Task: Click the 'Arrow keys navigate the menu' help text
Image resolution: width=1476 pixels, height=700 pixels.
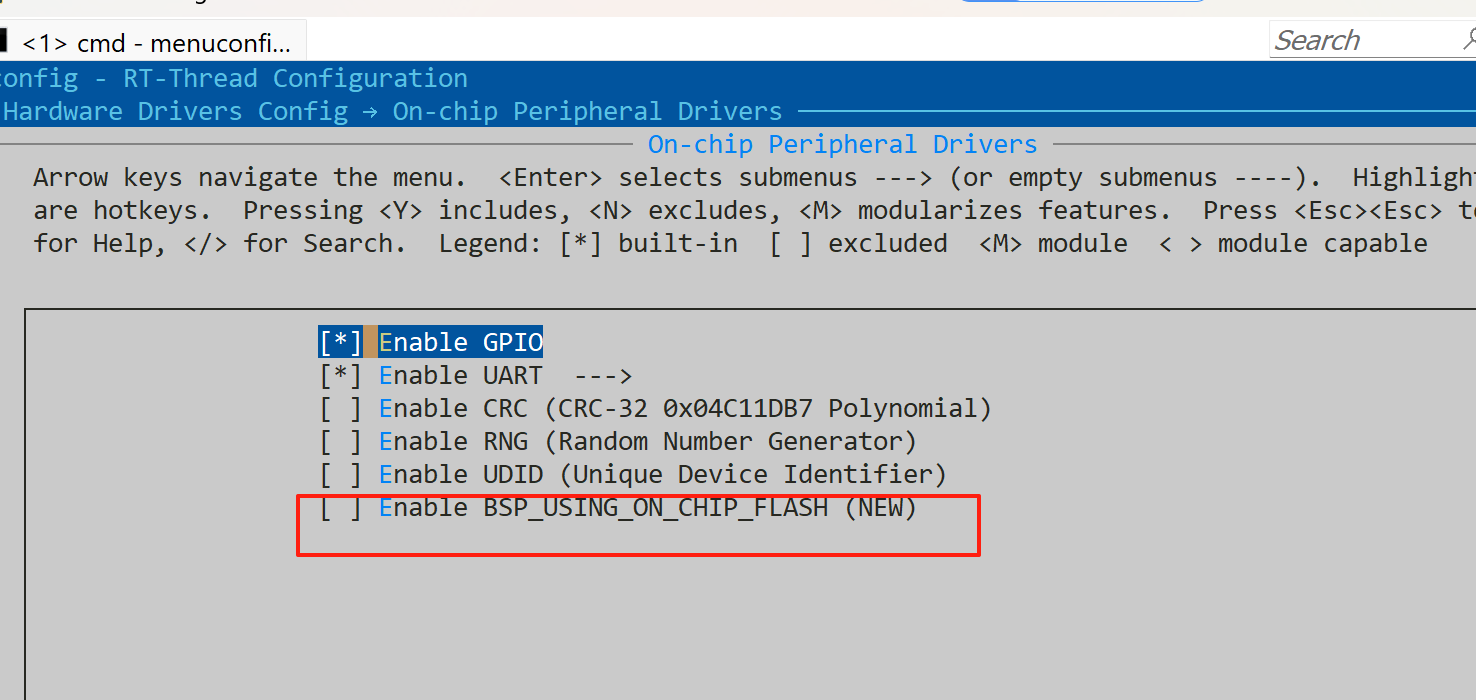Action: tap(249, 178)
